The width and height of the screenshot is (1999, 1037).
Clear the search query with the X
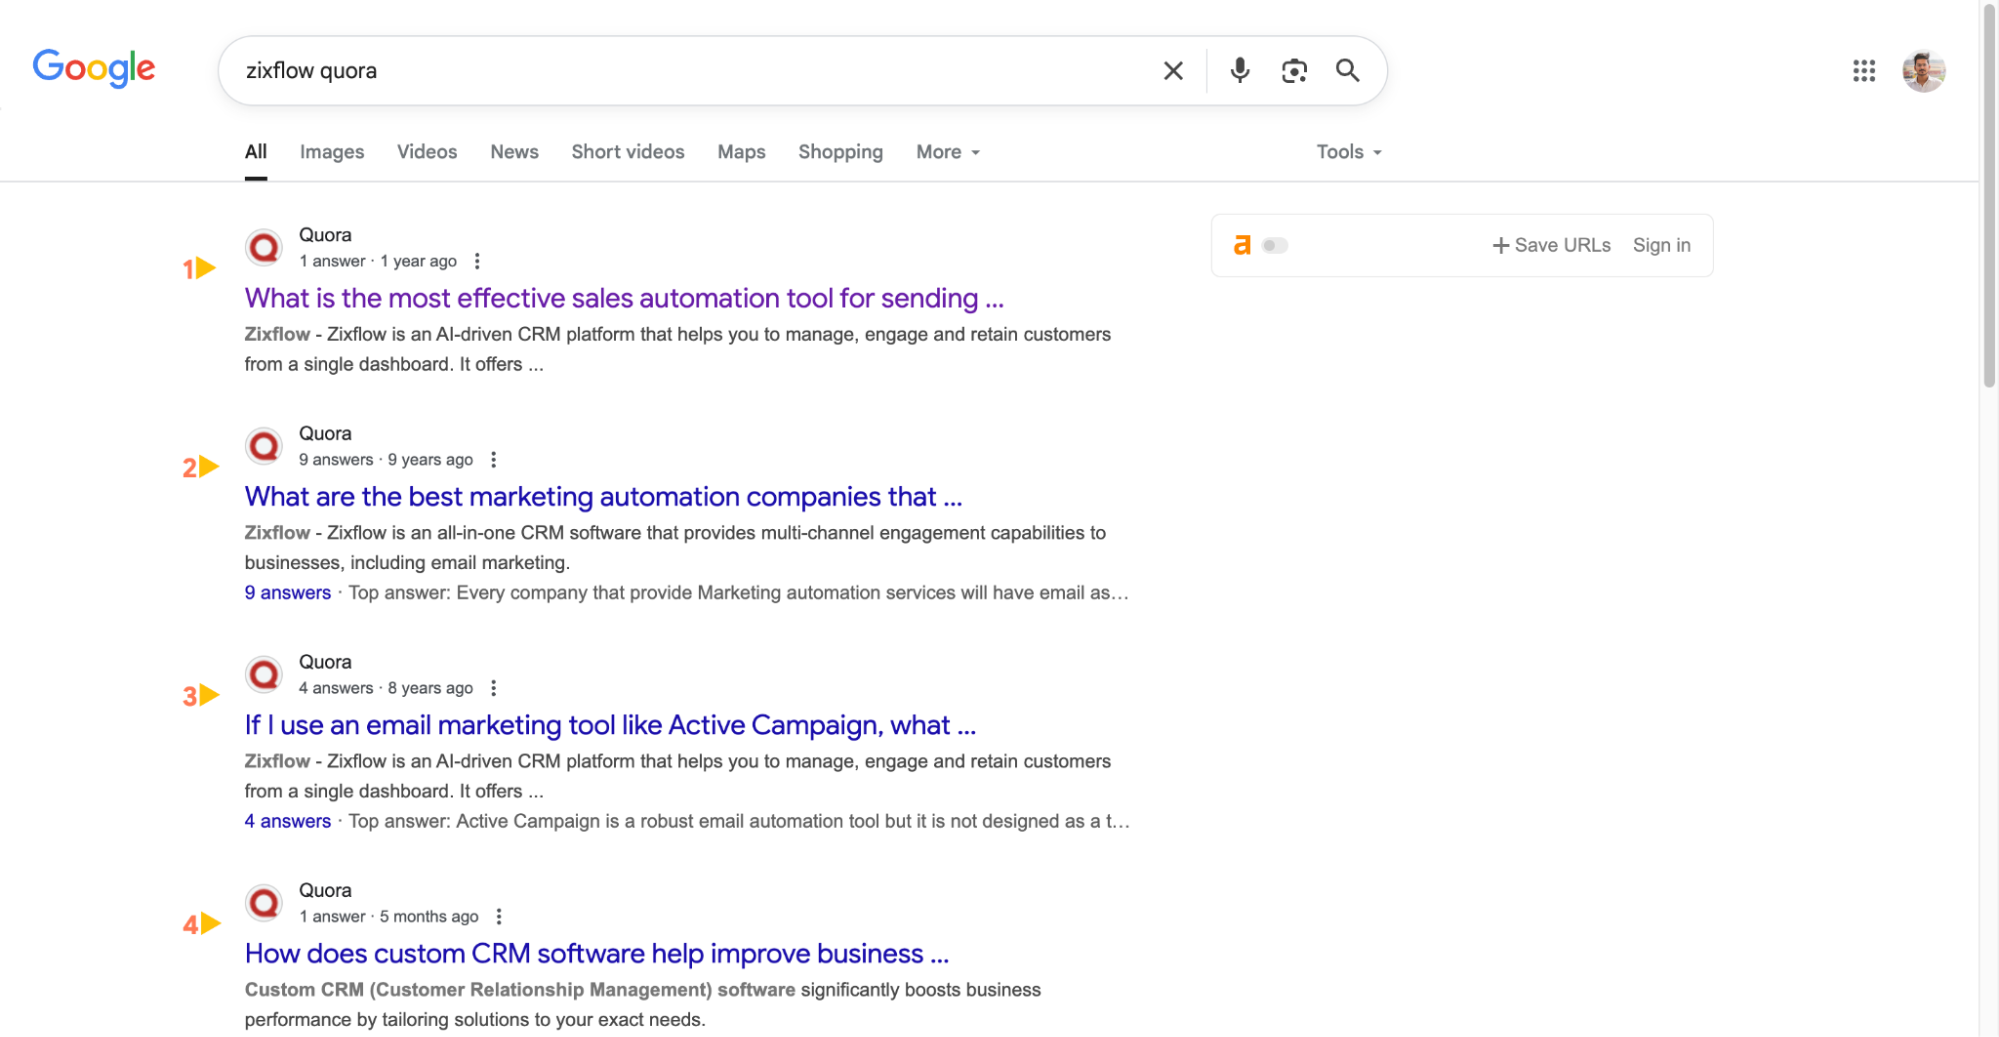pyautogui.click(x=1172, y=70)
